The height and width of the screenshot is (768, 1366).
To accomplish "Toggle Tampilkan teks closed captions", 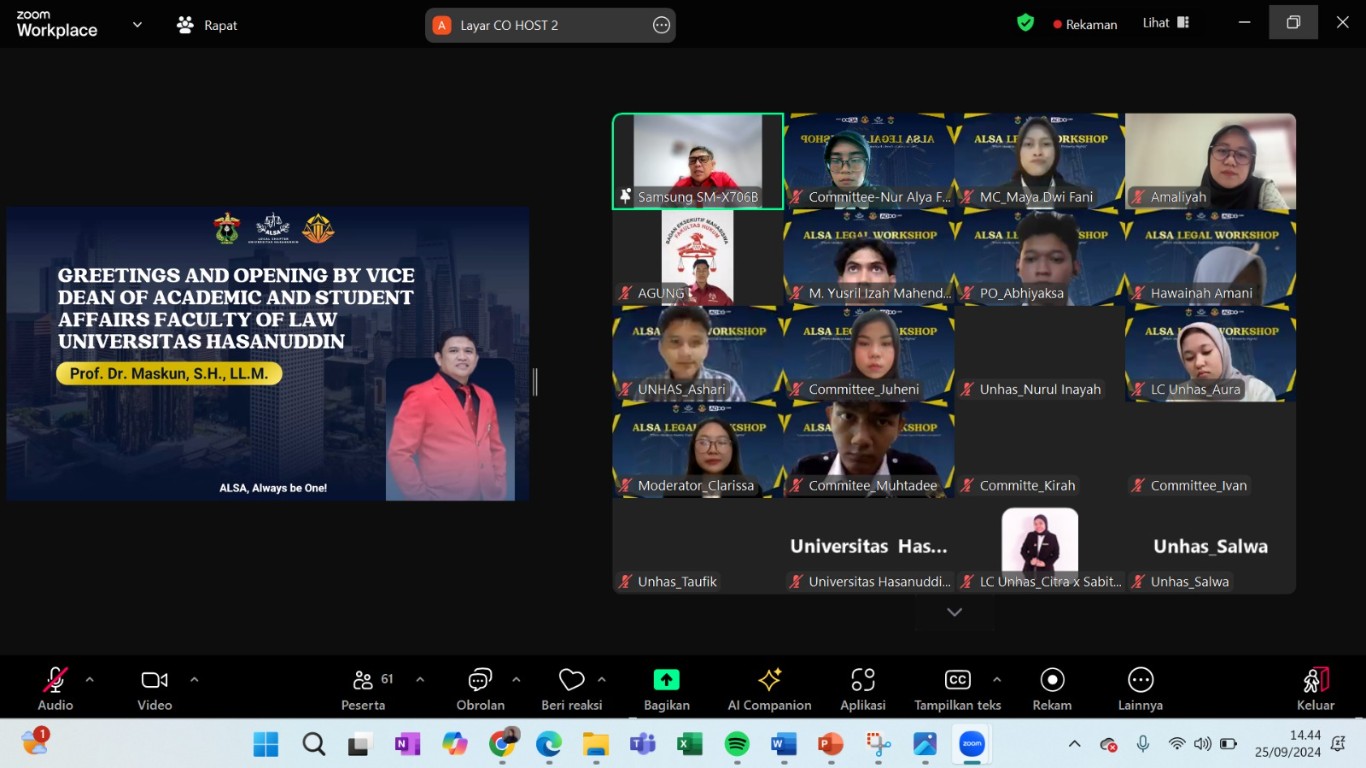I will point(957,689).
